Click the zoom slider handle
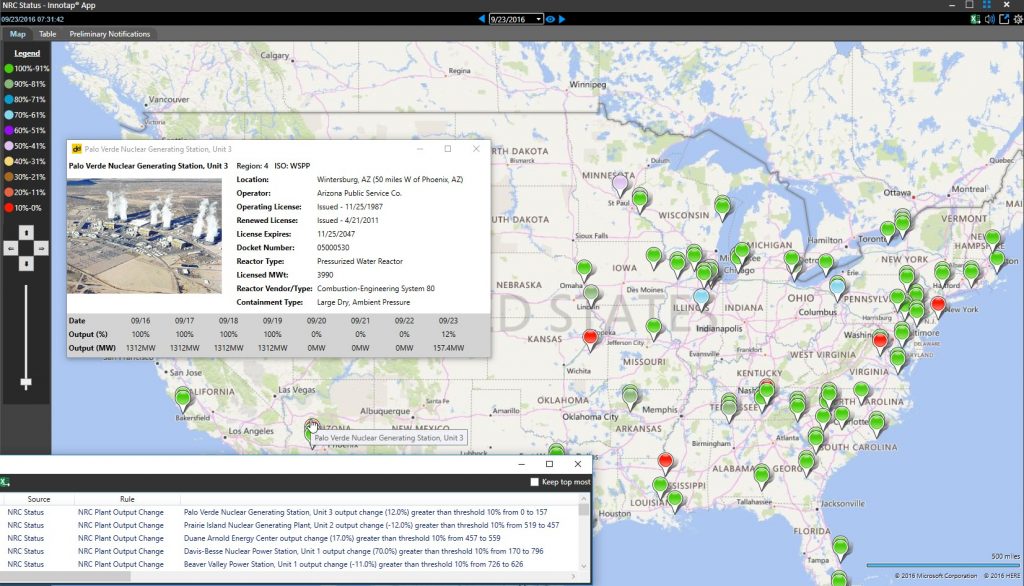 click(x=25, y=383)
